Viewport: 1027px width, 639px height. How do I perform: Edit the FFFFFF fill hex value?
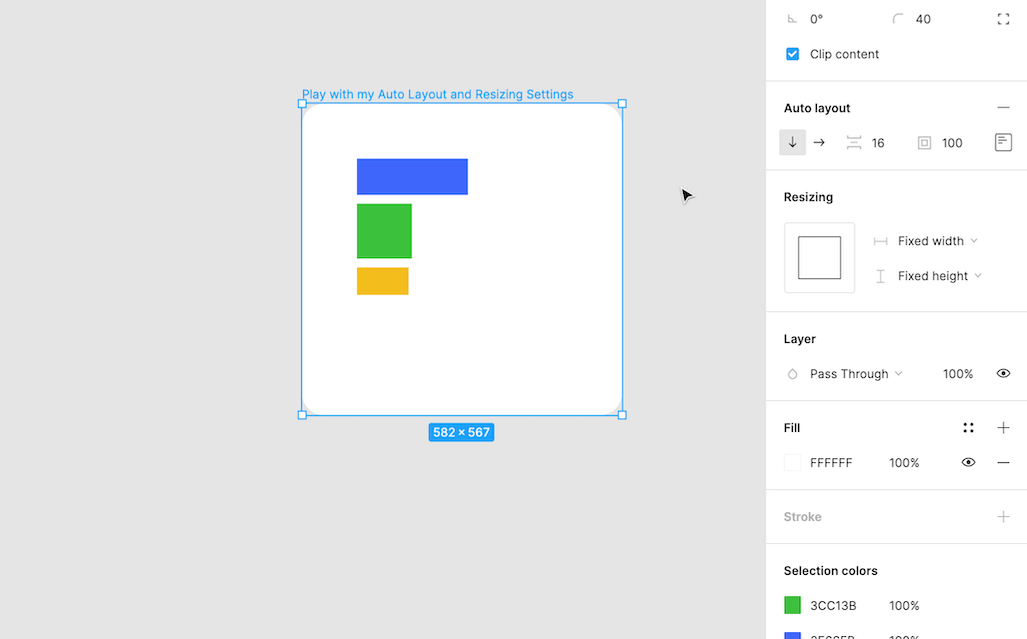(x=831, y=463)
